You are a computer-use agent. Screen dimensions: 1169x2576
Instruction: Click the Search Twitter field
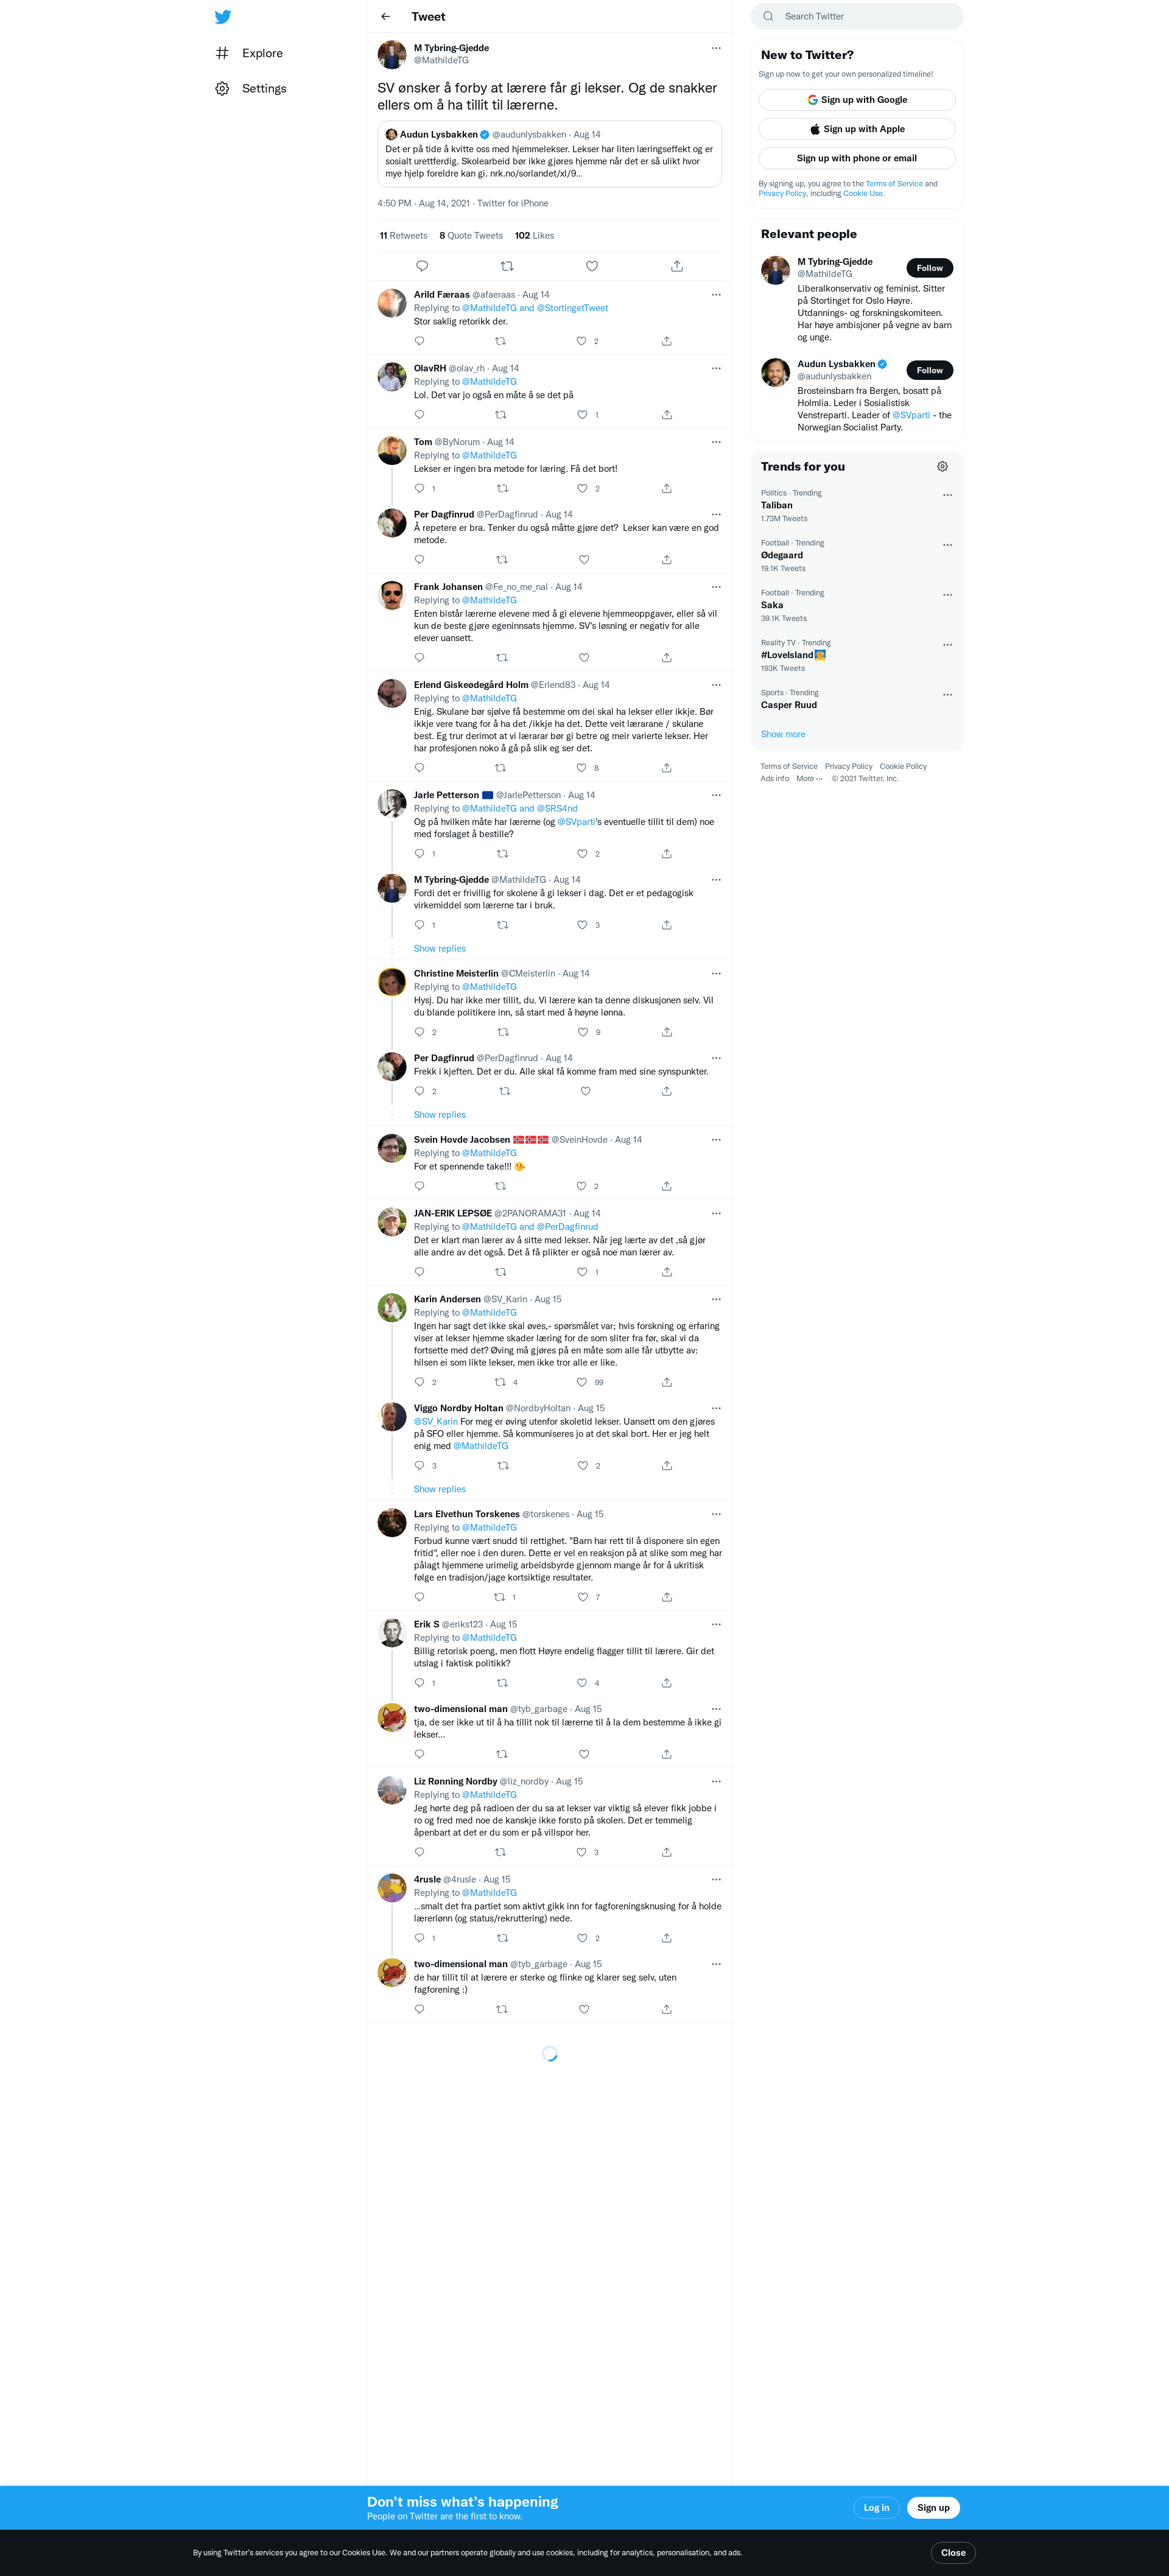point(857,16)
